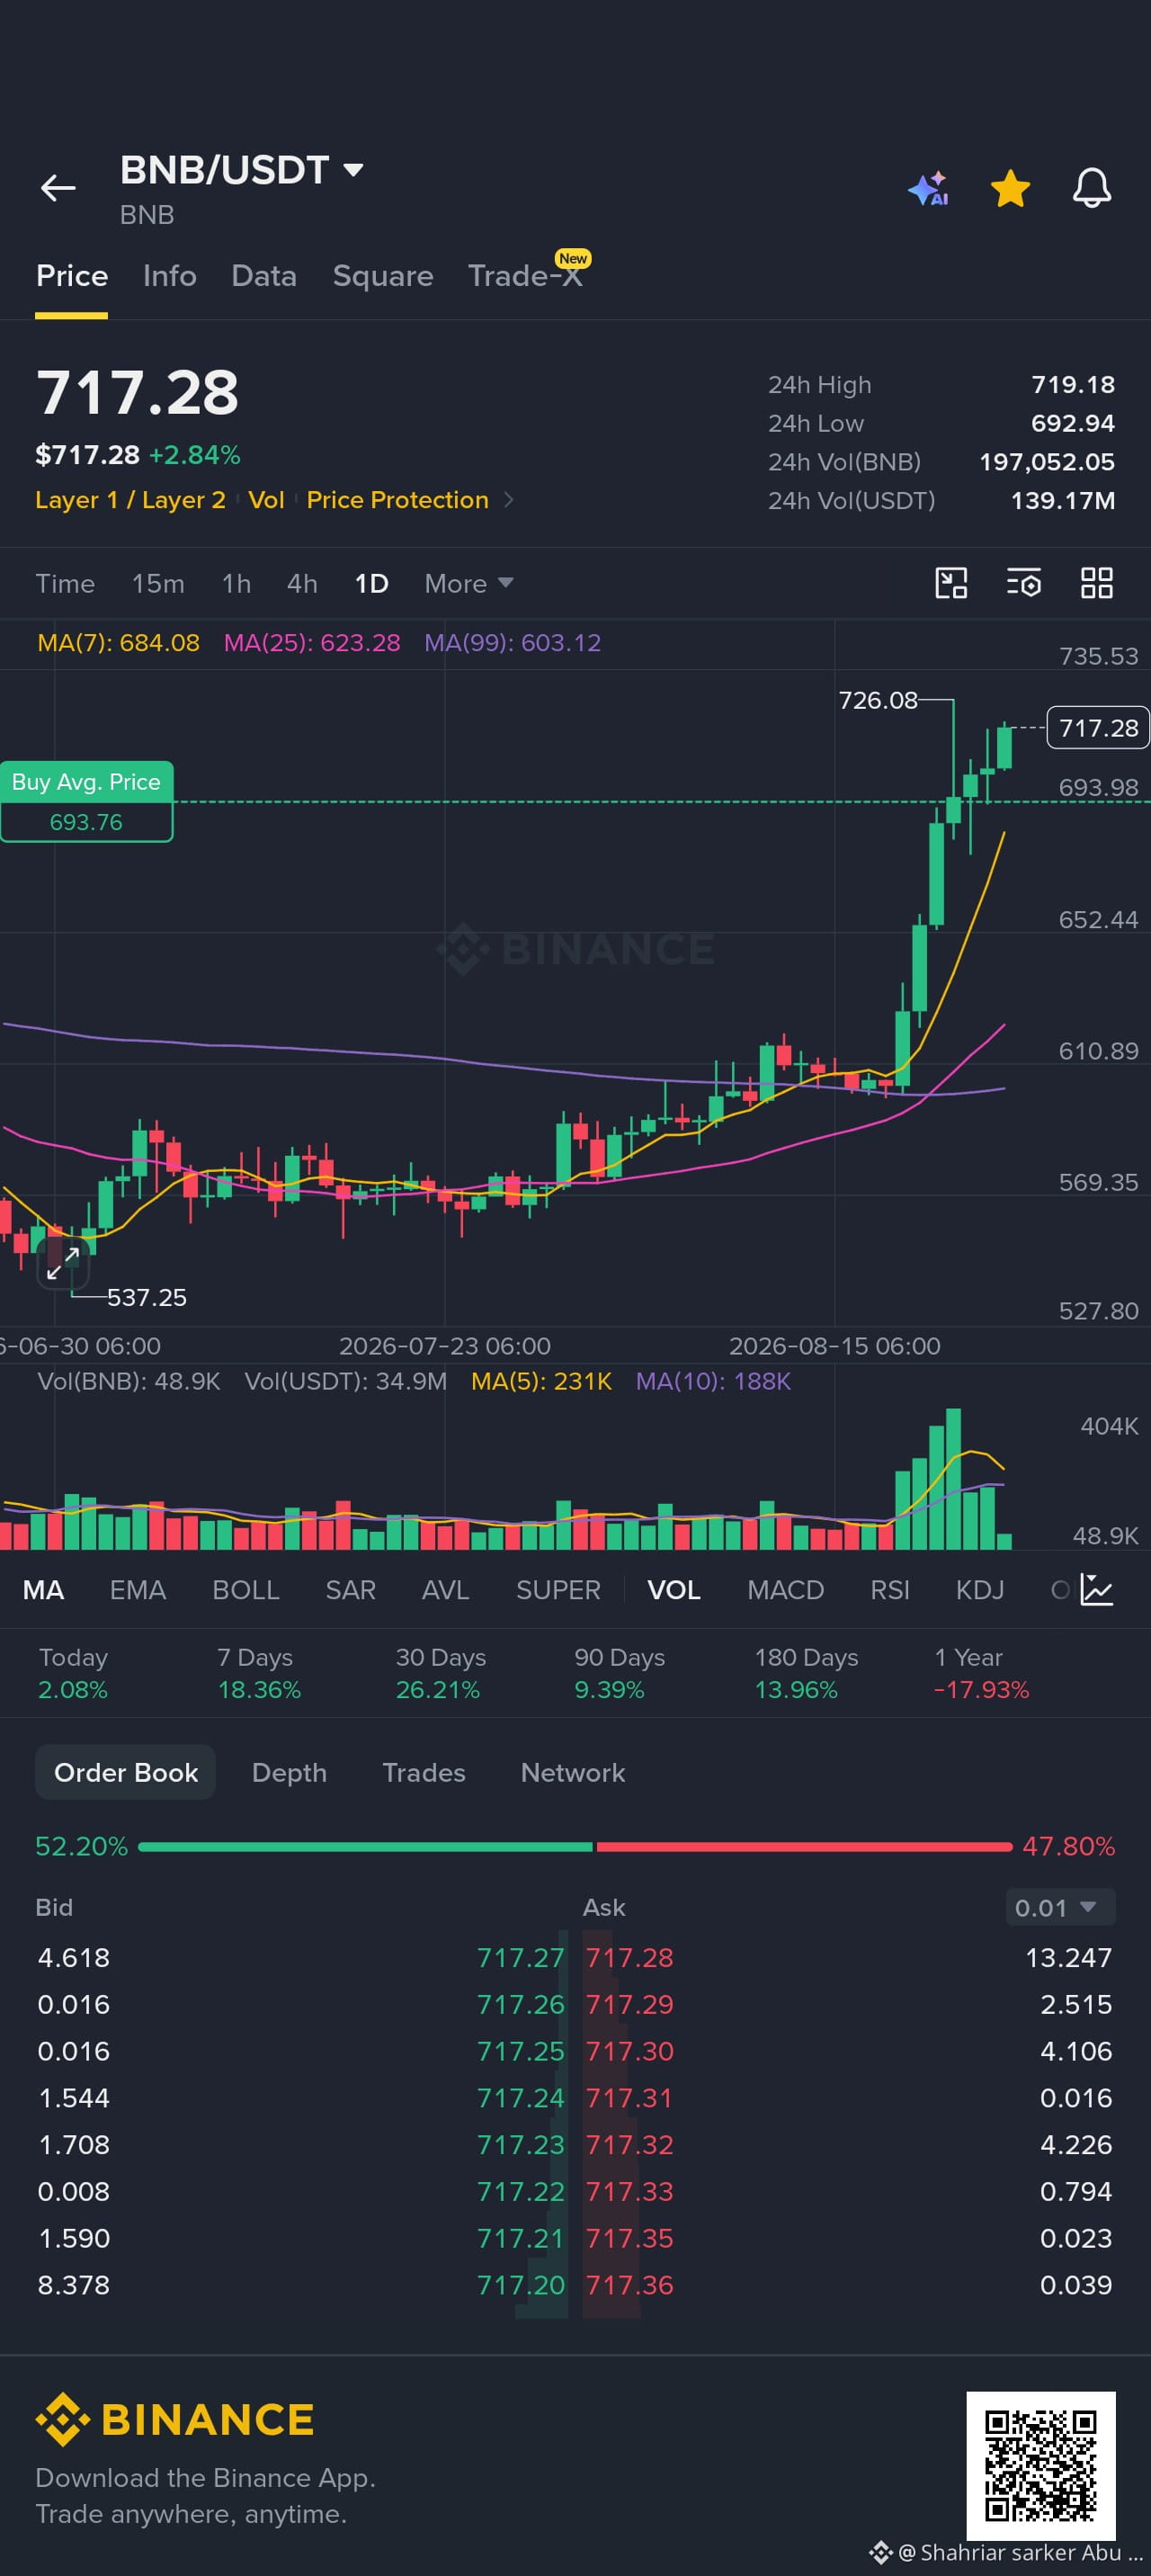Switch to the Data tab

coord(264,276)
